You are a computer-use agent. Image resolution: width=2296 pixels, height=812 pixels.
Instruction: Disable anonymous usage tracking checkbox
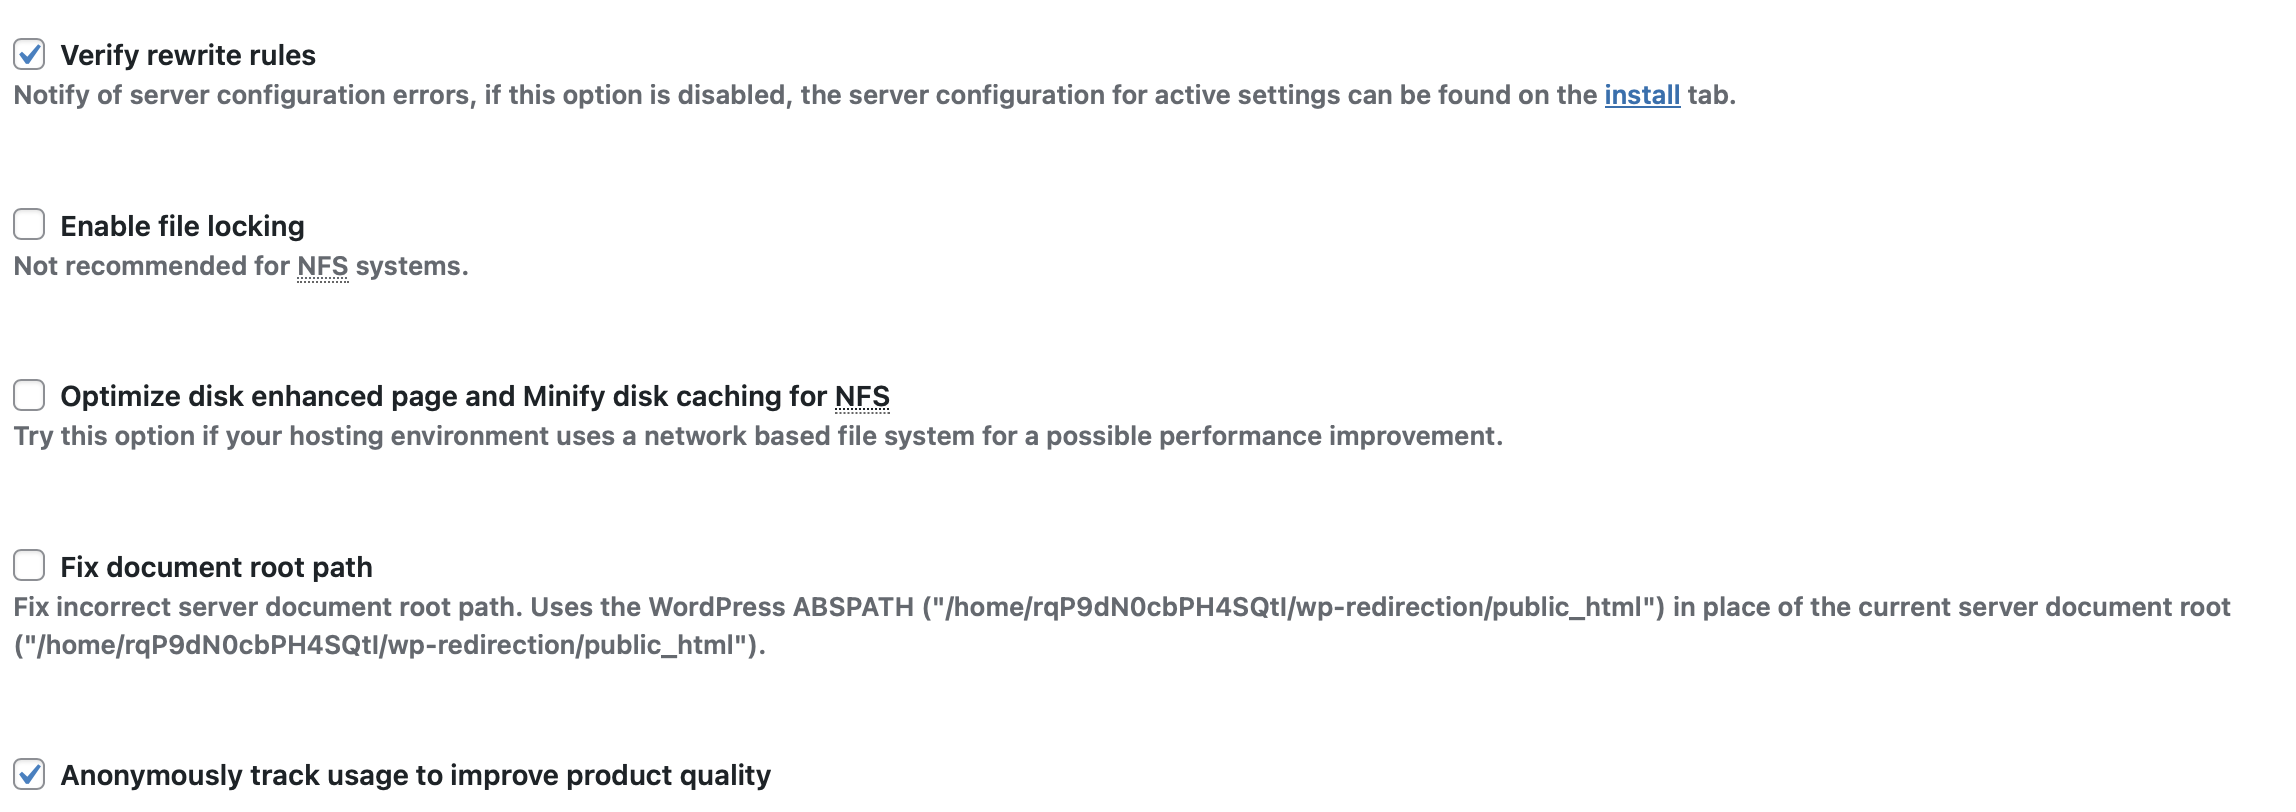pos(29,774)
